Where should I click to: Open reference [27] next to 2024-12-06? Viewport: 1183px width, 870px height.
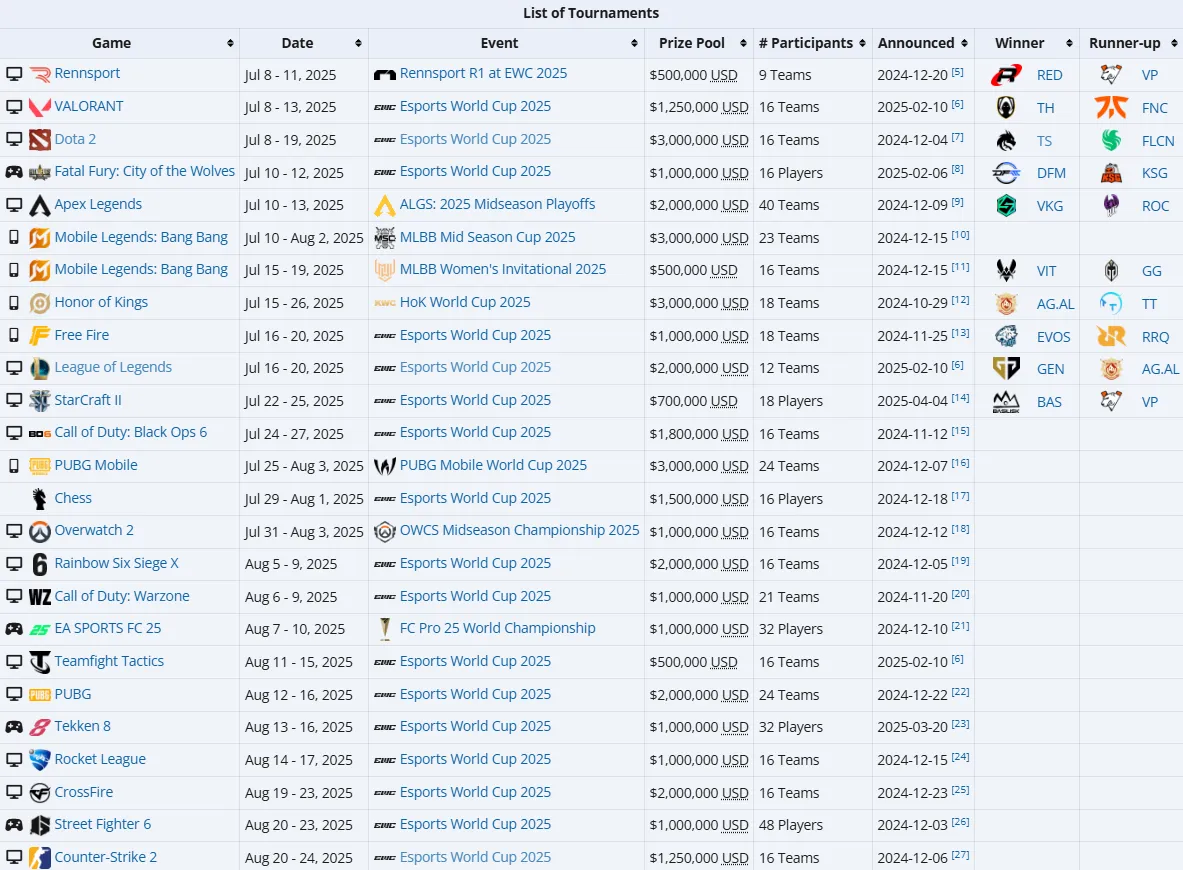click(x=960, y=855)
